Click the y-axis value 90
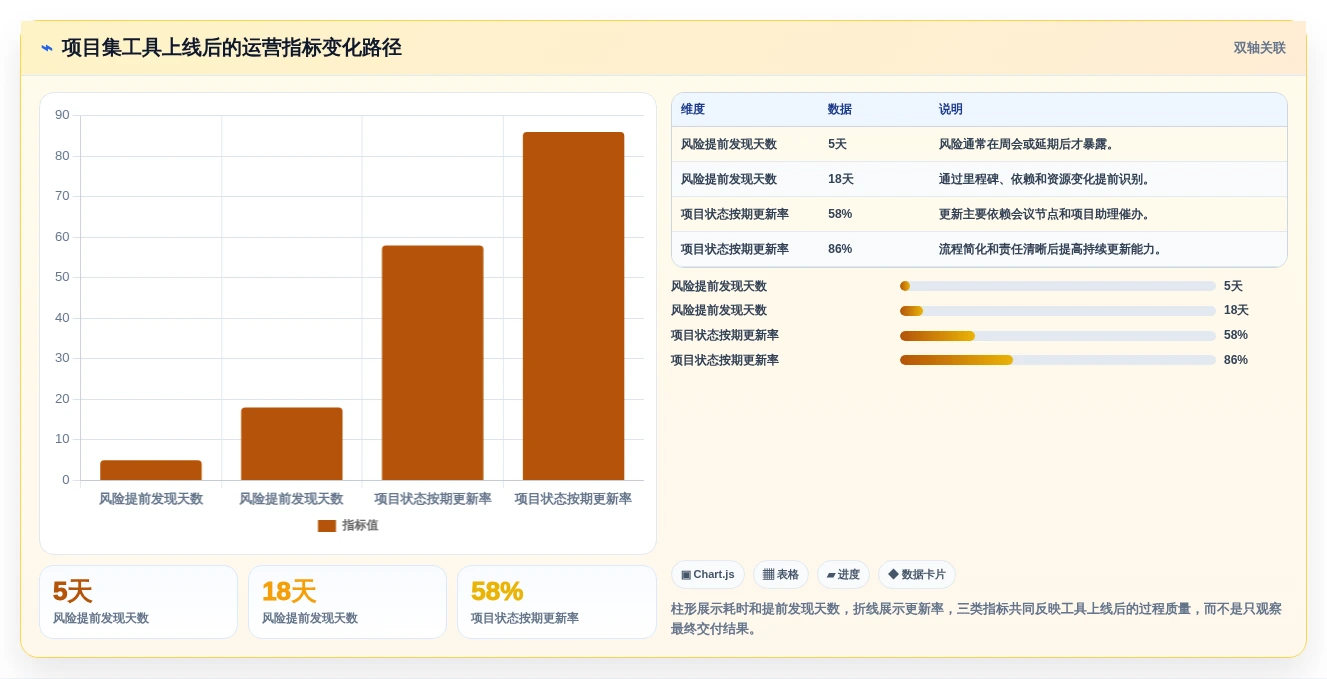The image size is (1327, 679). click(x=63, y=115)
